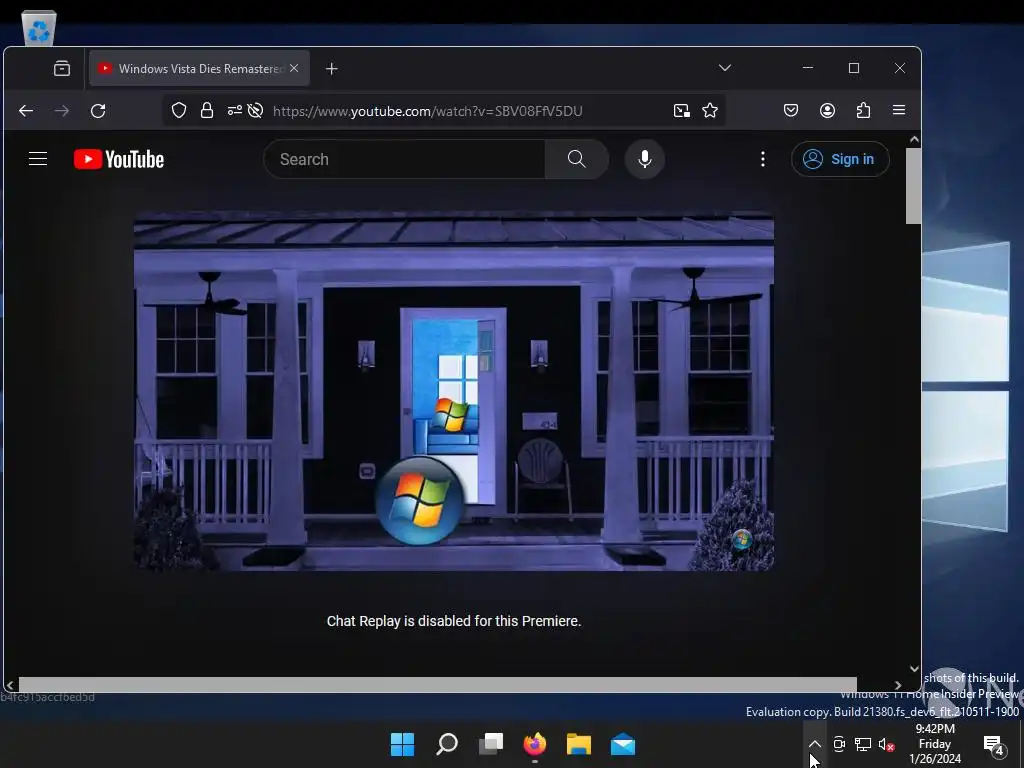Open tracking protection shield icon

click(x=179, y=110)
